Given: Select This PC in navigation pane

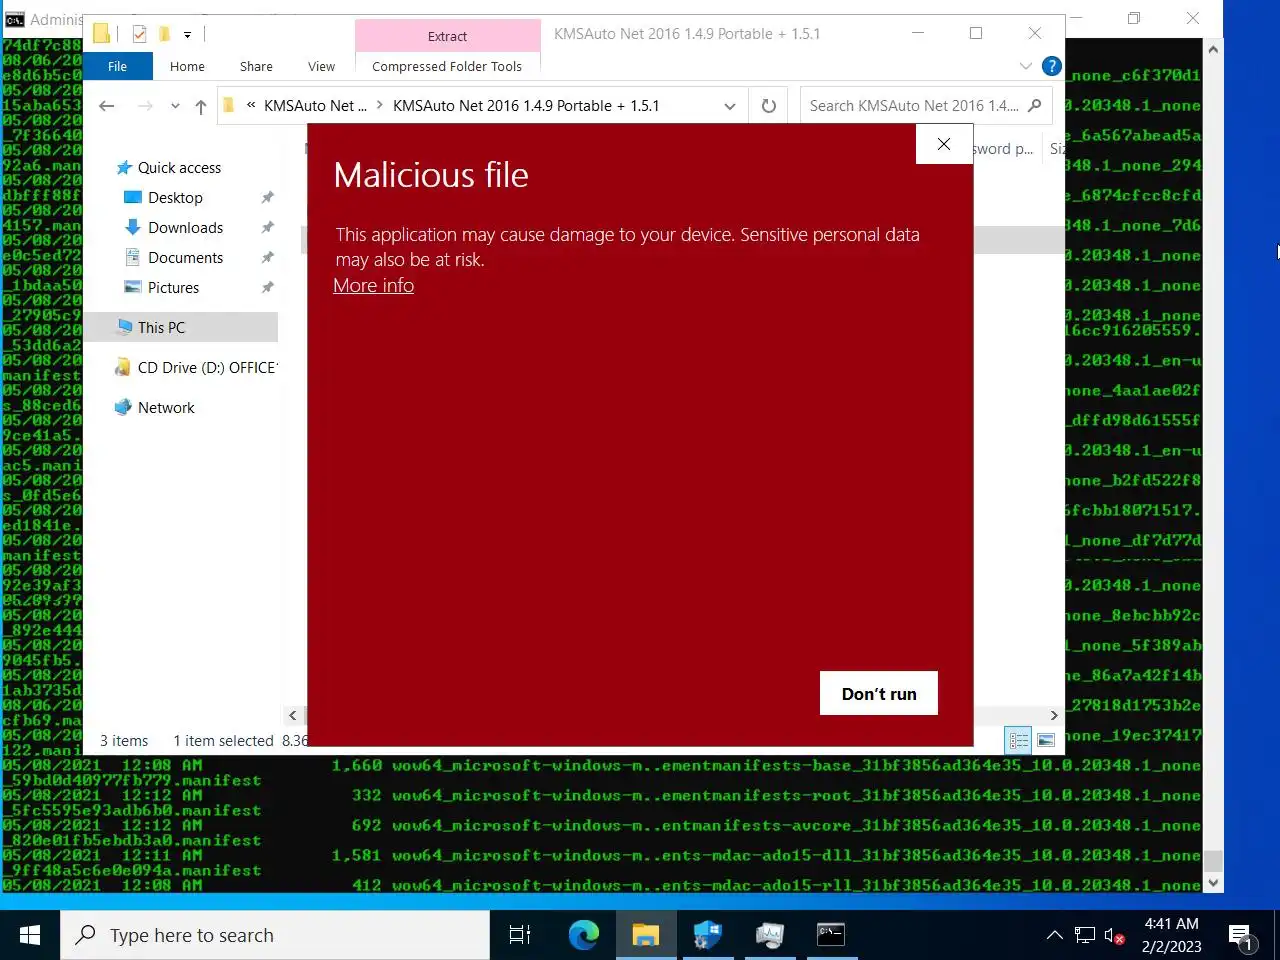Looking at the screenshot, I should coord(180,327).
